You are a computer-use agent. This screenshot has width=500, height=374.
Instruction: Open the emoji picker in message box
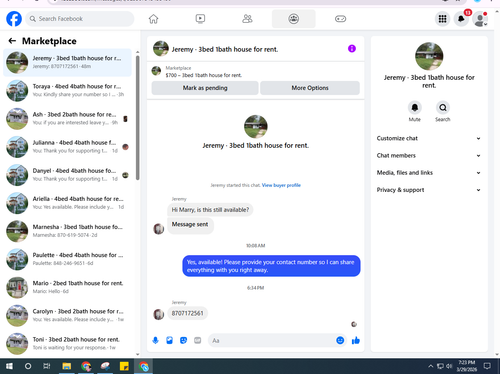tap(340, 340)
